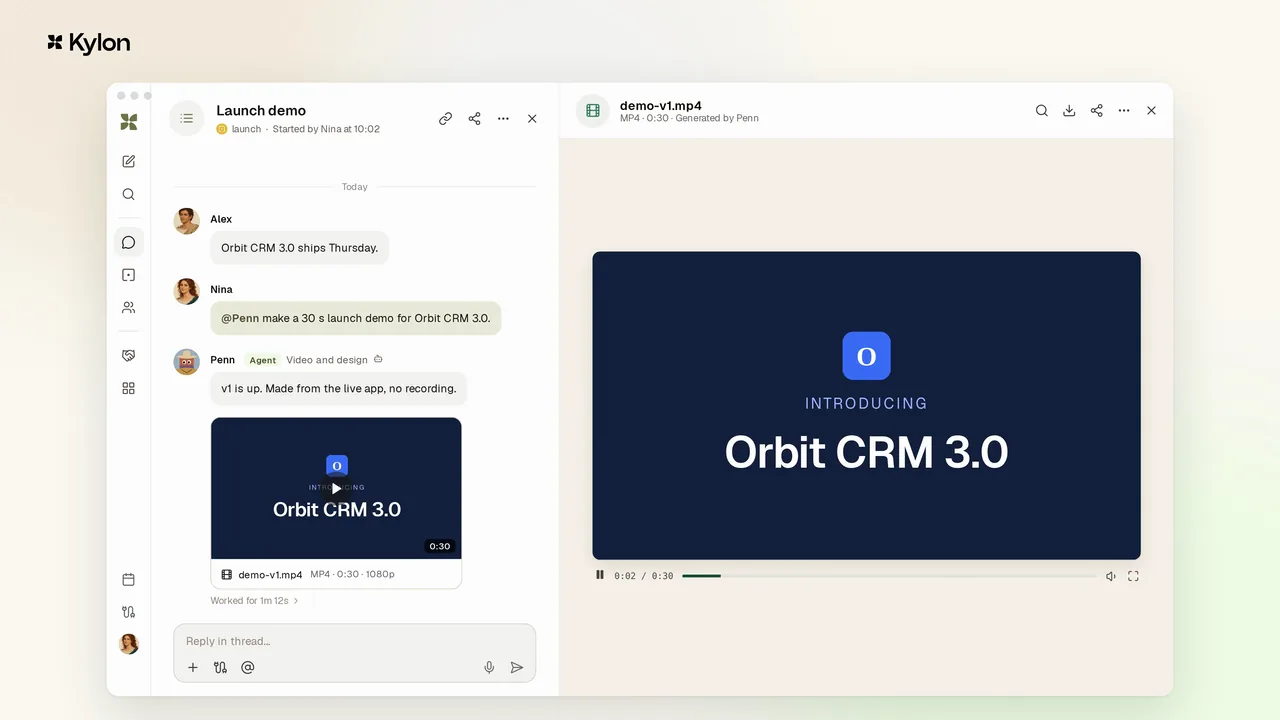Start a new compose from the sidebar pencil icon
Screen dimensions: 1280x720
[128, 161]
